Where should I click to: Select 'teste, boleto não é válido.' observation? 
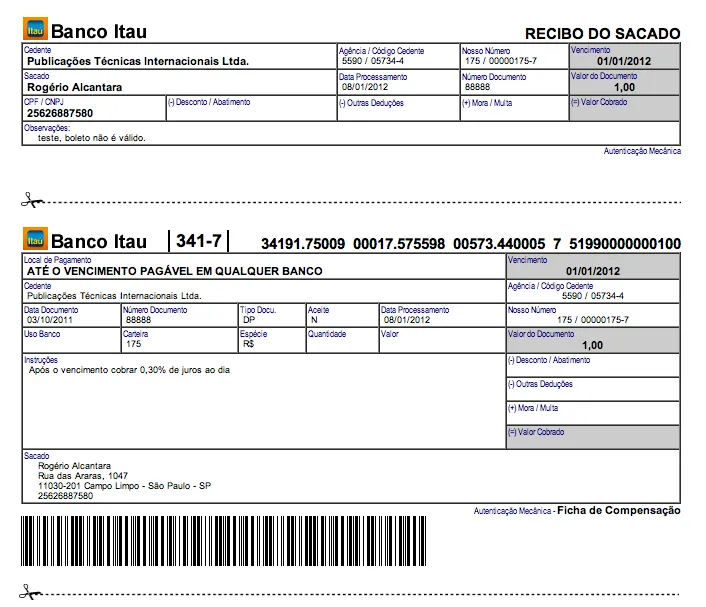coord(91,138)
